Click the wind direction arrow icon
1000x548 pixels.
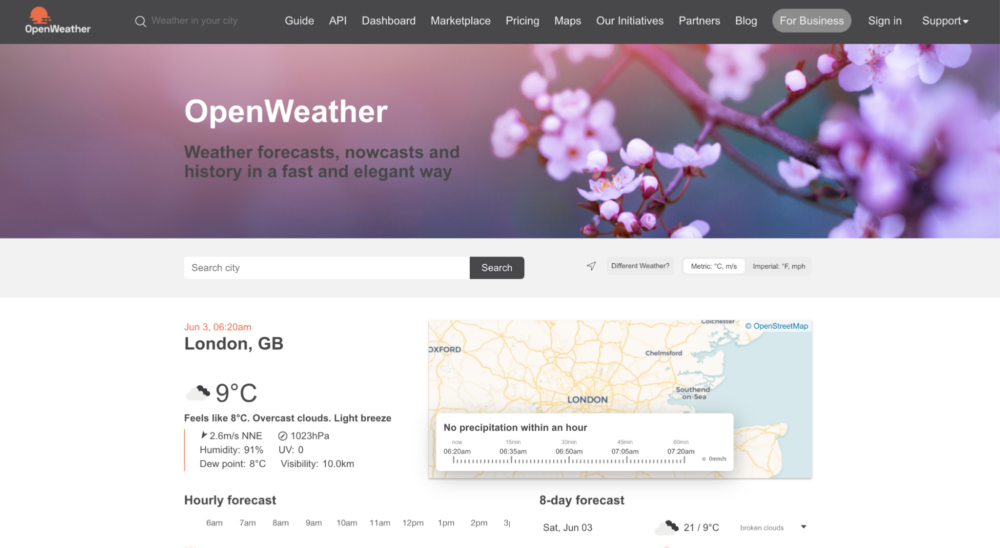coord(204,435)
